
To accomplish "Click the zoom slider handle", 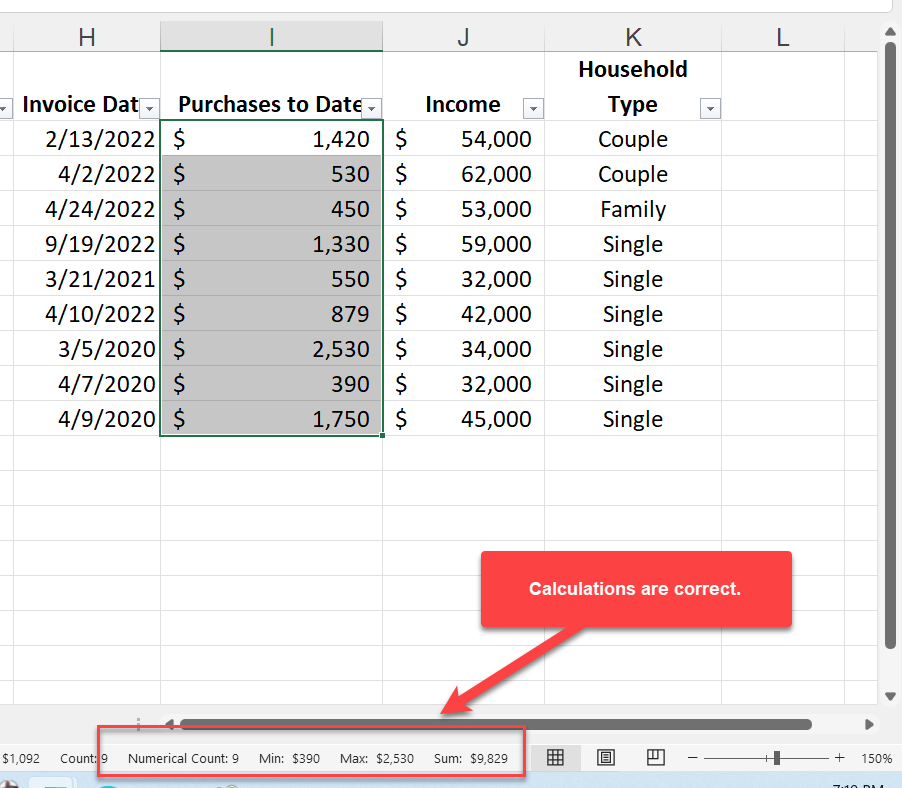I will pos(777,758).
